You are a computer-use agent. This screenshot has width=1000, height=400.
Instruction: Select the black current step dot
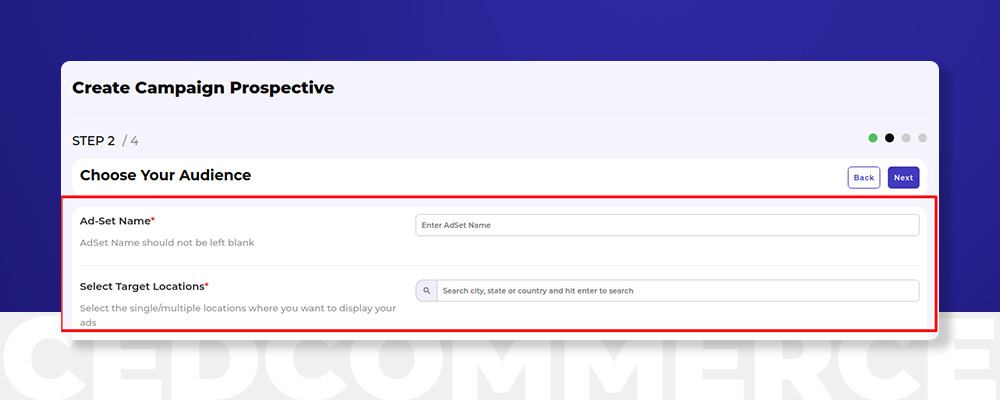(x=889, y=138)
